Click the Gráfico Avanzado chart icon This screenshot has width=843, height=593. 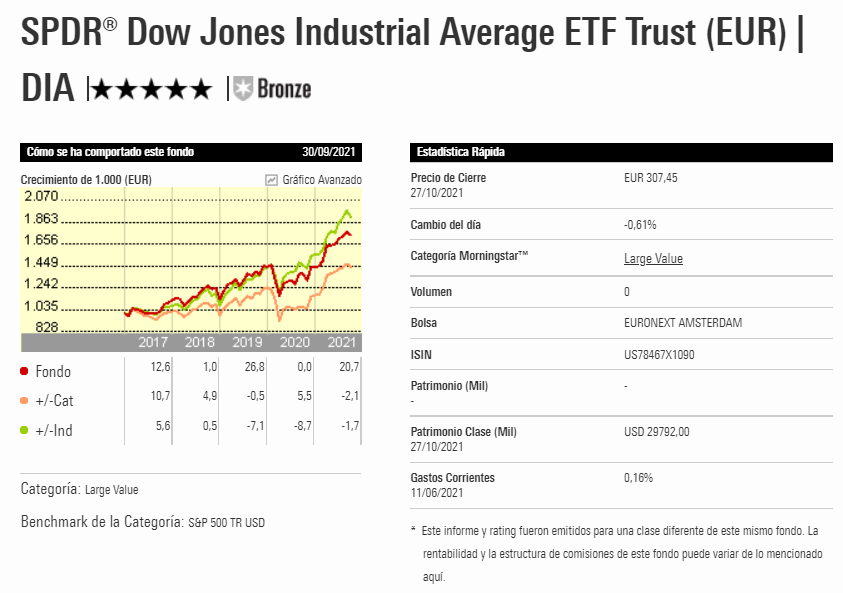271,180
